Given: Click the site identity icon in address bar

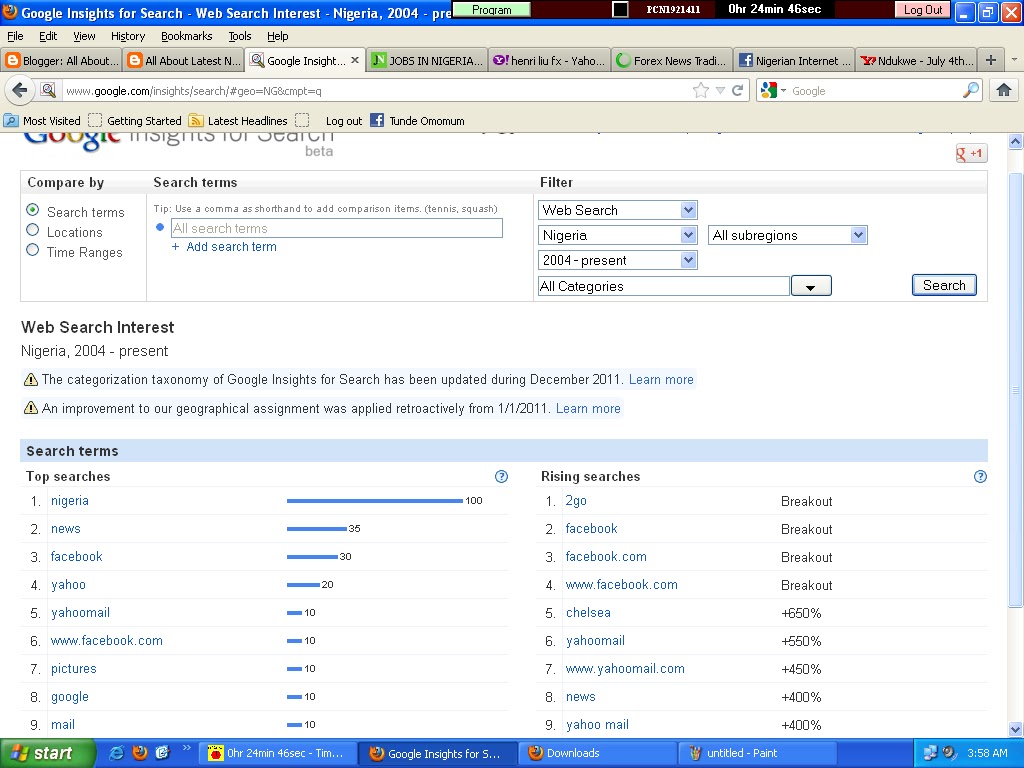Looking at the screenshot, I should click(x=48, y=90).
